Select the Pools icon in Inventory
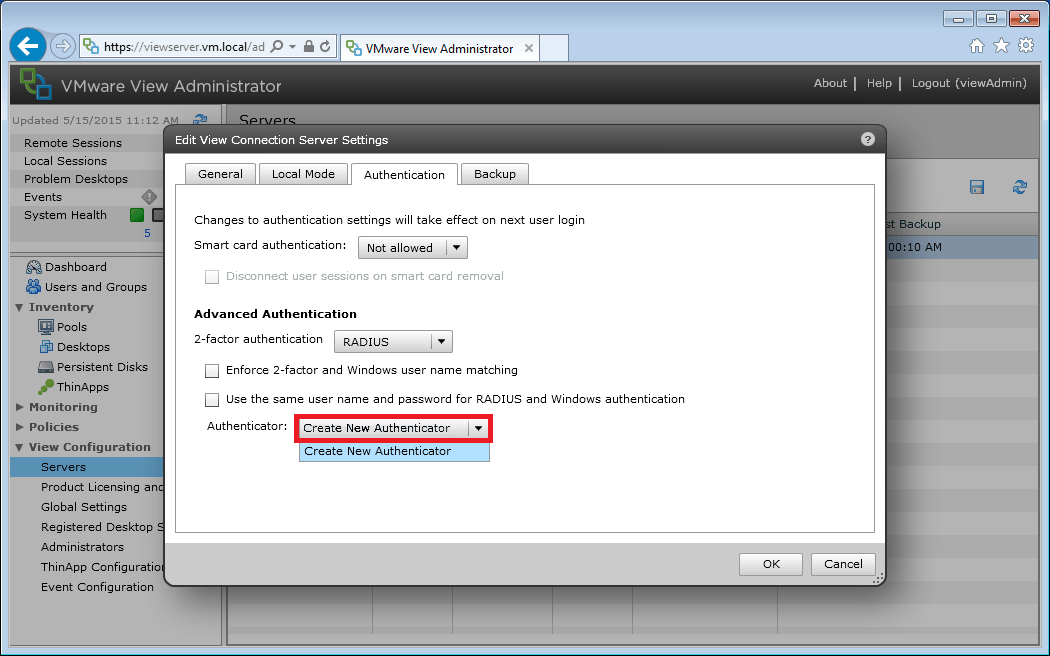 tap(48, 326)
